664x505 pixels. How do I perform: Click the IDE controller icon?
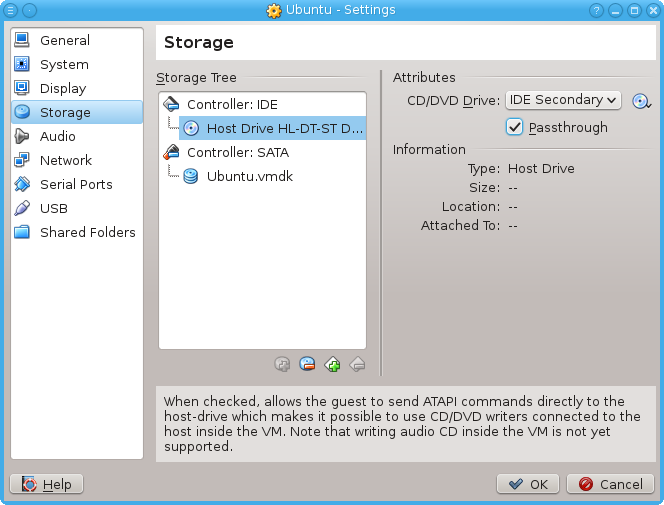click(x=172, y=104)
